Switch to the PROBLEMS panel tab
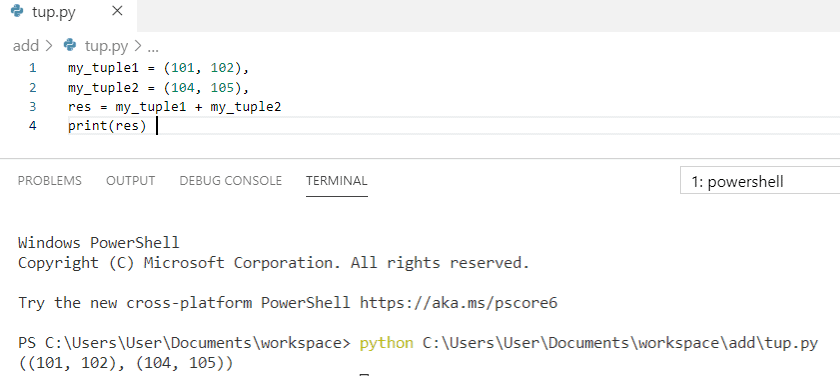 point(50,181)
